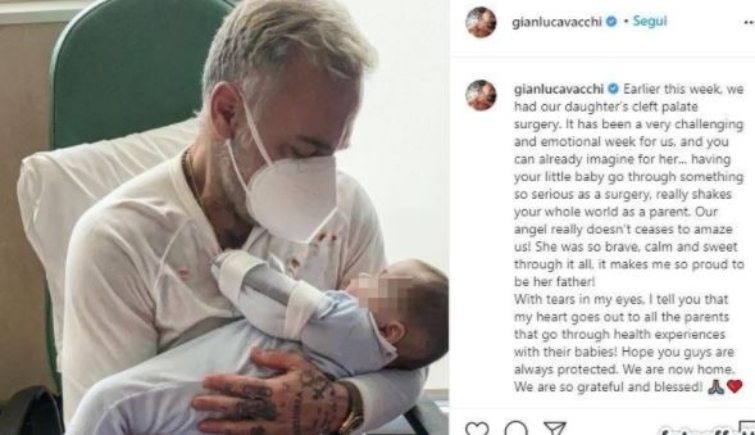Image resolution: width=755 pixels, height=435 pixels.
Task: Follow account via Segui link
Action: 650,21
